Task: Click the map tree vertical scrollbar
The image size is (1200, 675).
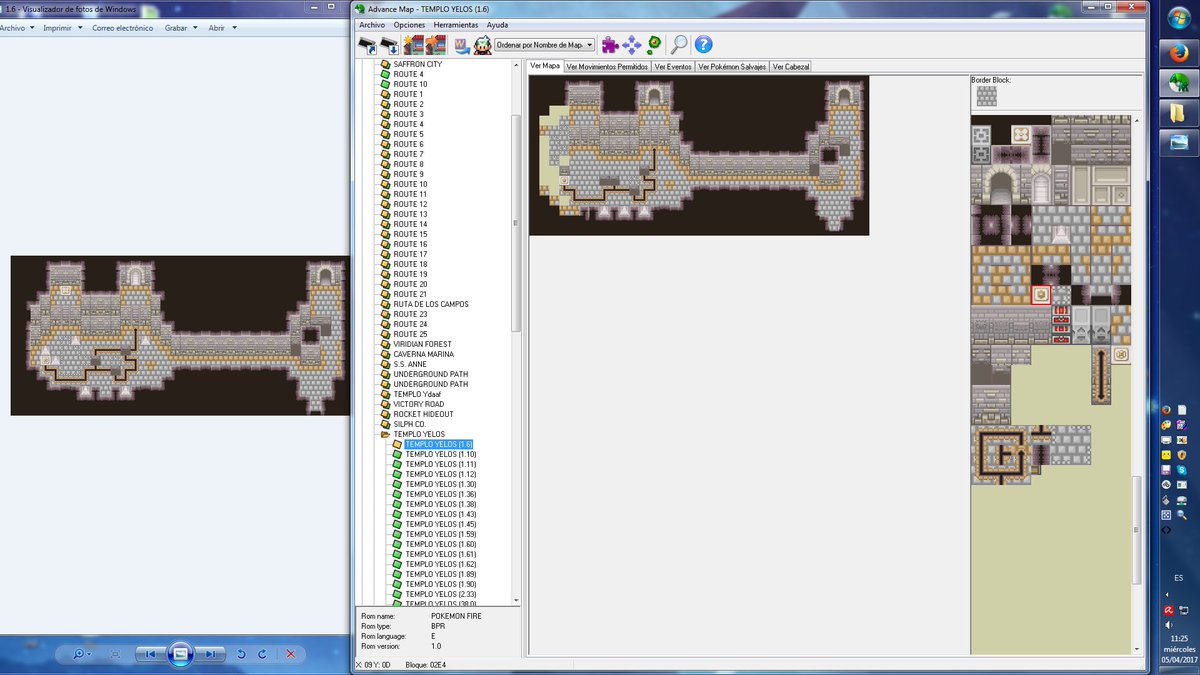Action: [x=516, y=224]
